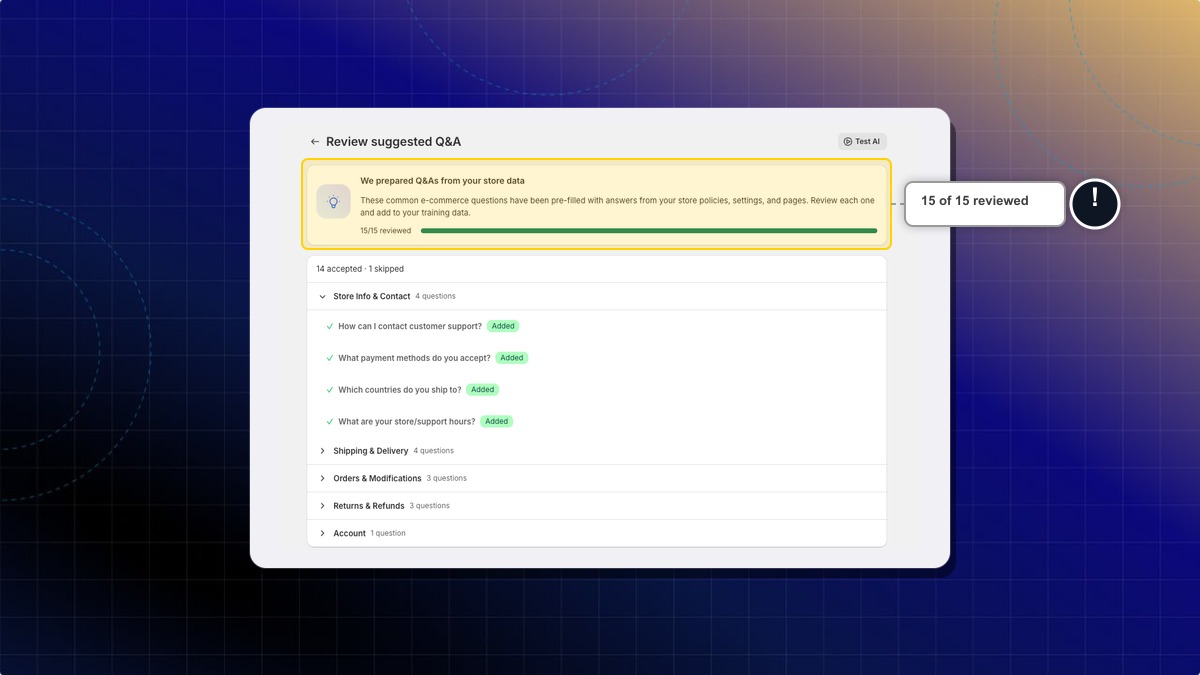The width and height of the screenshot is (1200, 675).
Task: Click the green 15/15 reviewed progress bar
Action: pos(649,231)
